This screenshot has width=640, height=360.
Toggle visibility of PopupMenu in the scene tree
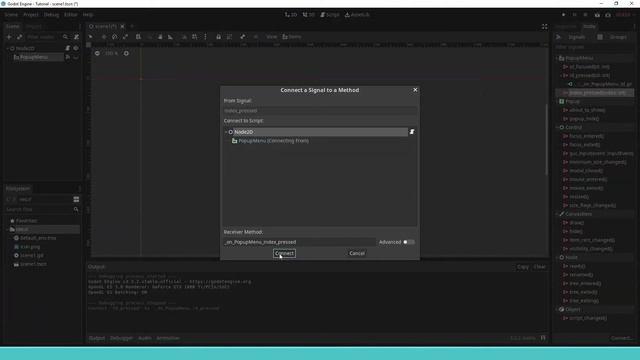(x=76, y=57)
